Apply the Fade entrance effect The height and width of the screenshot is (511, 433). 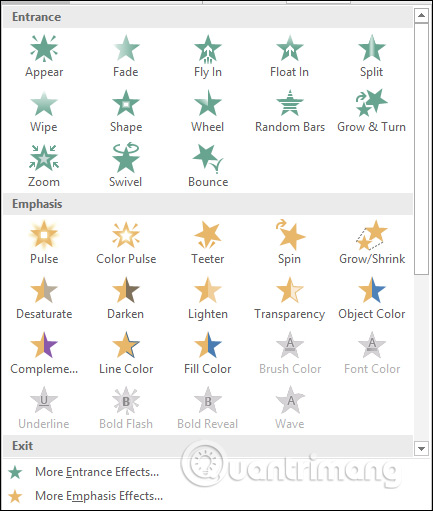126,56
